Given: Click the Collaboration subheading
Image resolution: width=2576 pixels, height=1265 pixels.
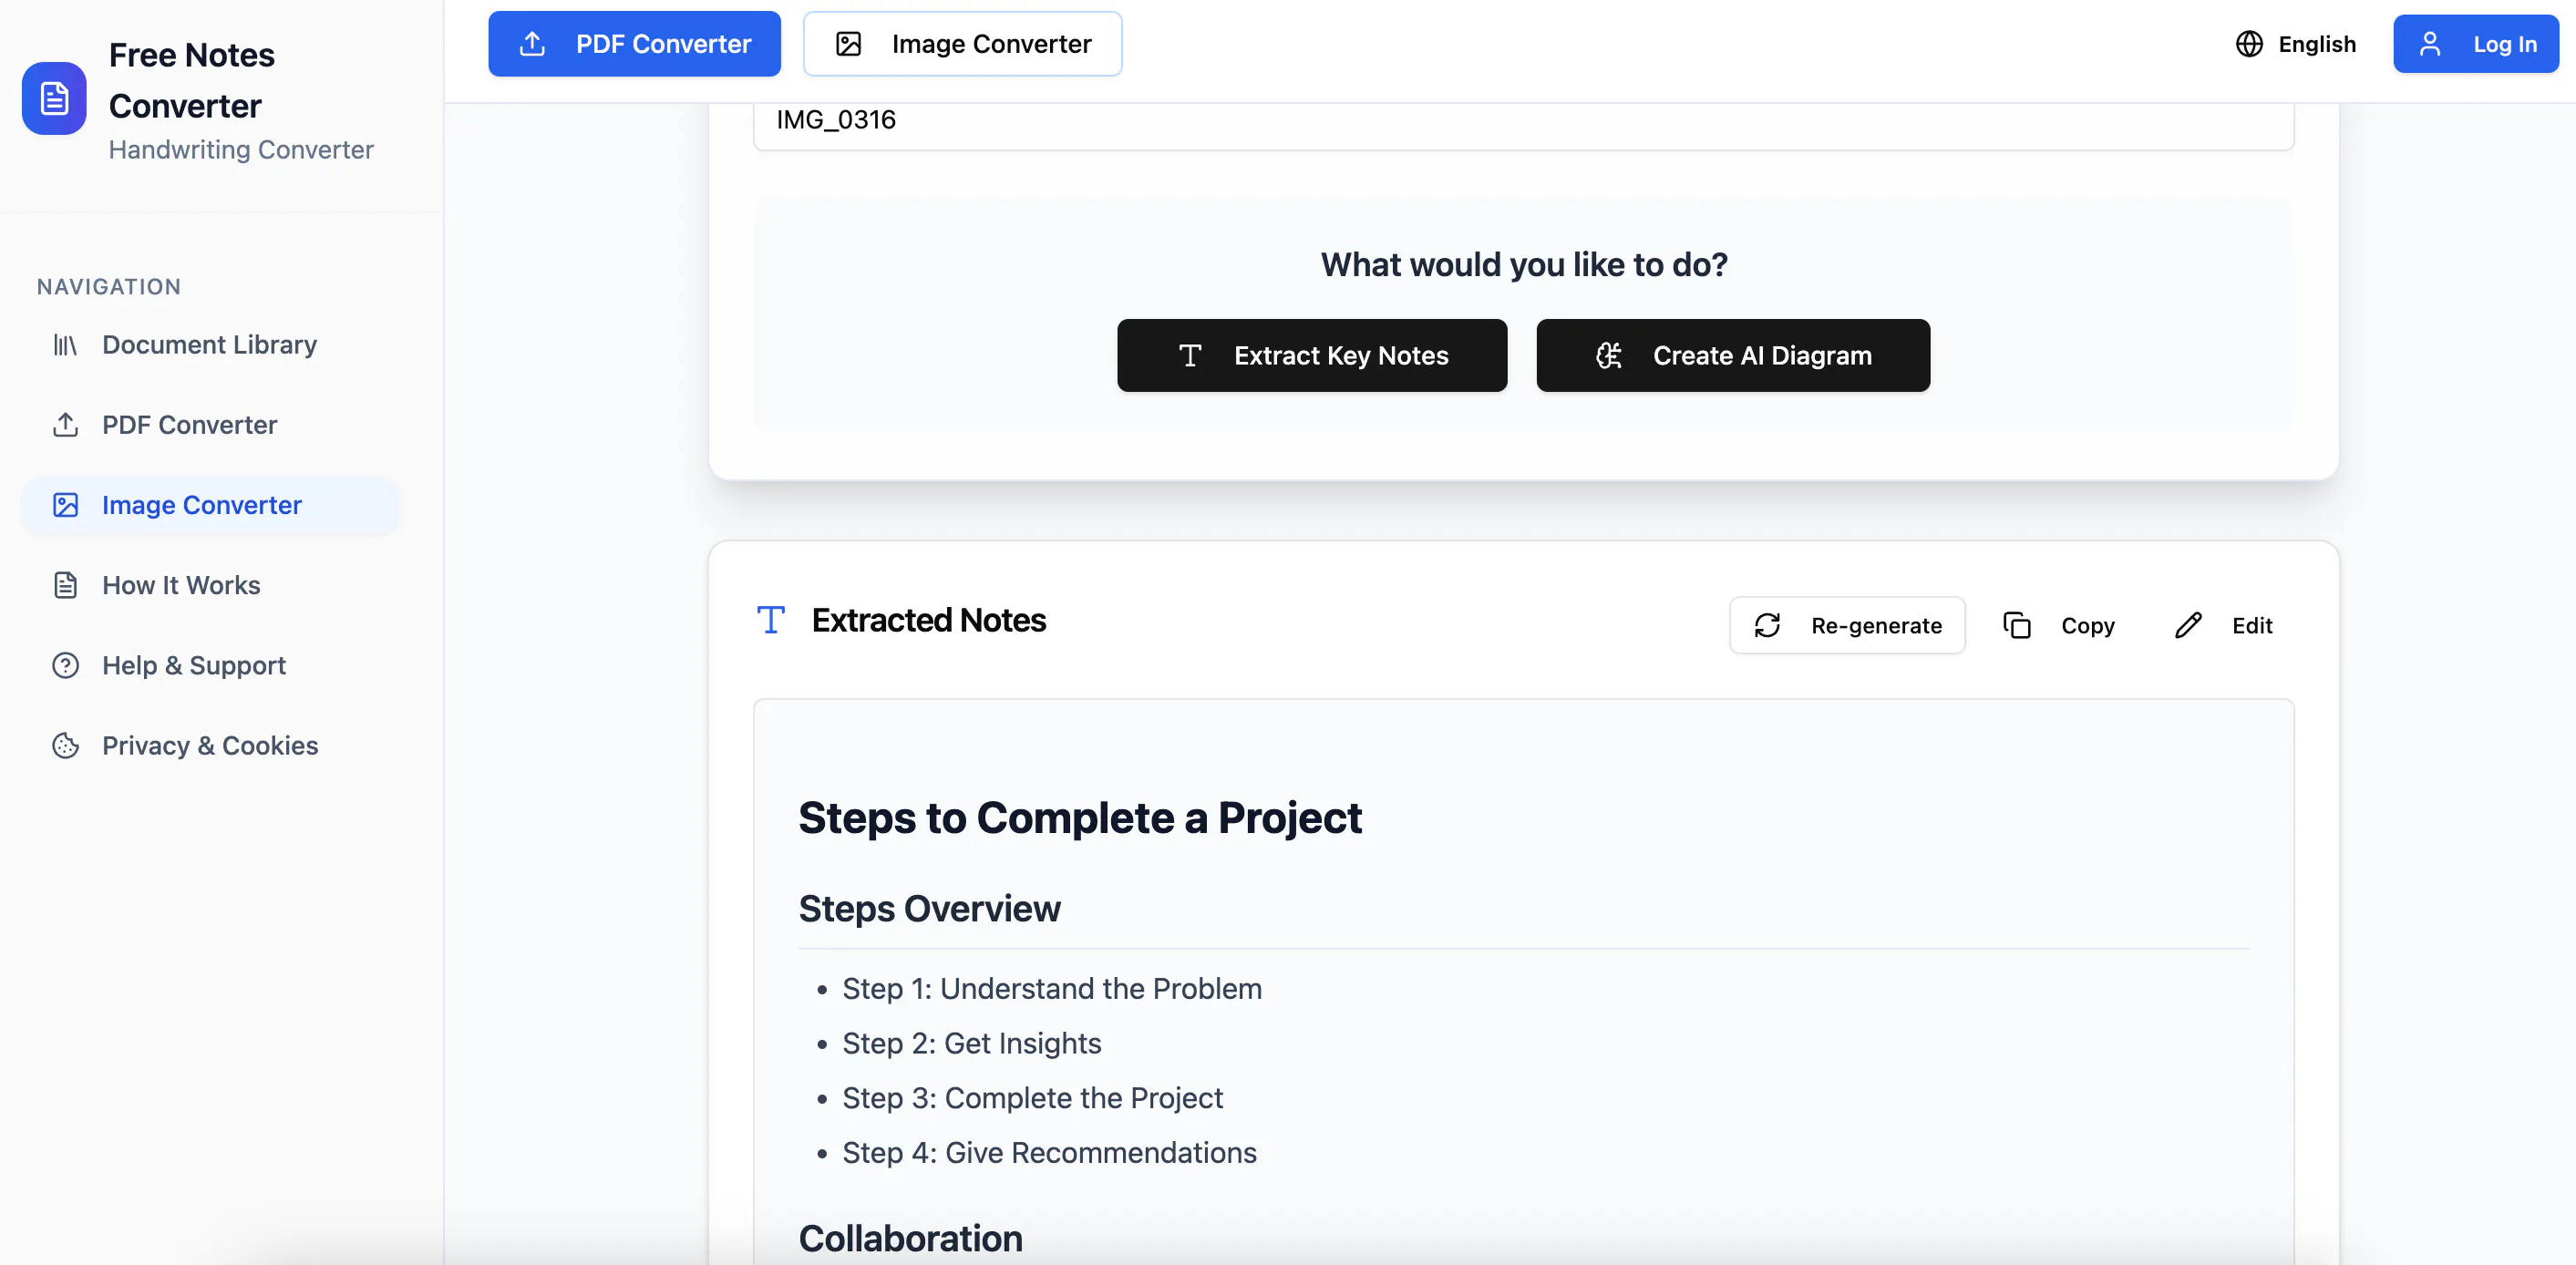Looking at the screenshot, I should (x=910, y=1238).
